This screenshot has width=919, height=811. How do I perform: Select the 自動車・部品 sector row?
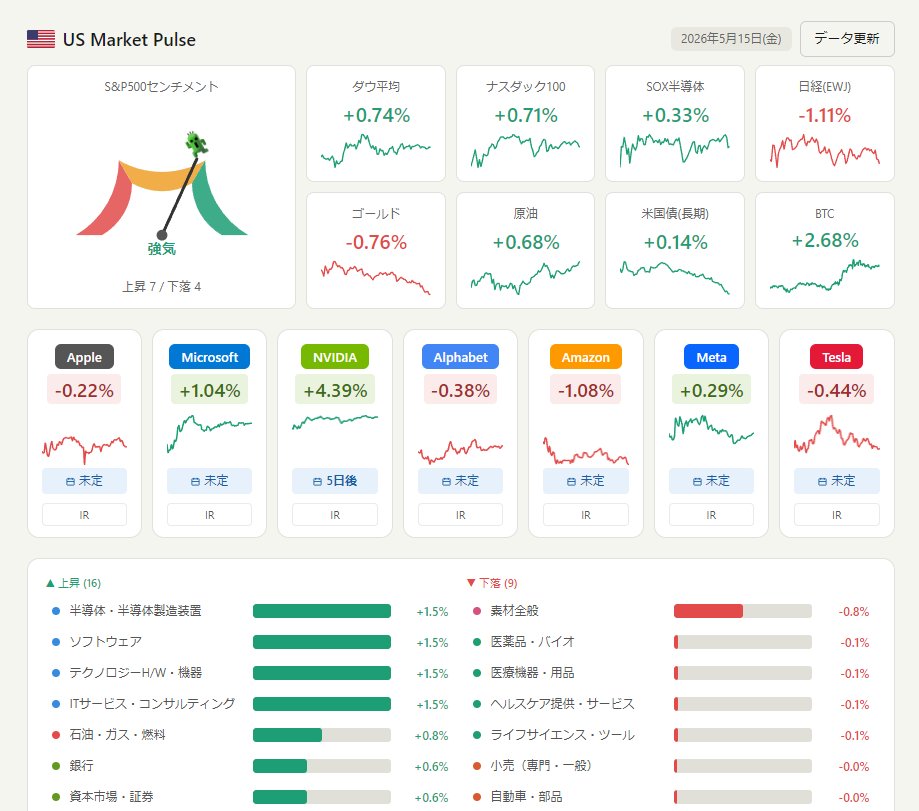coord(671,797)
